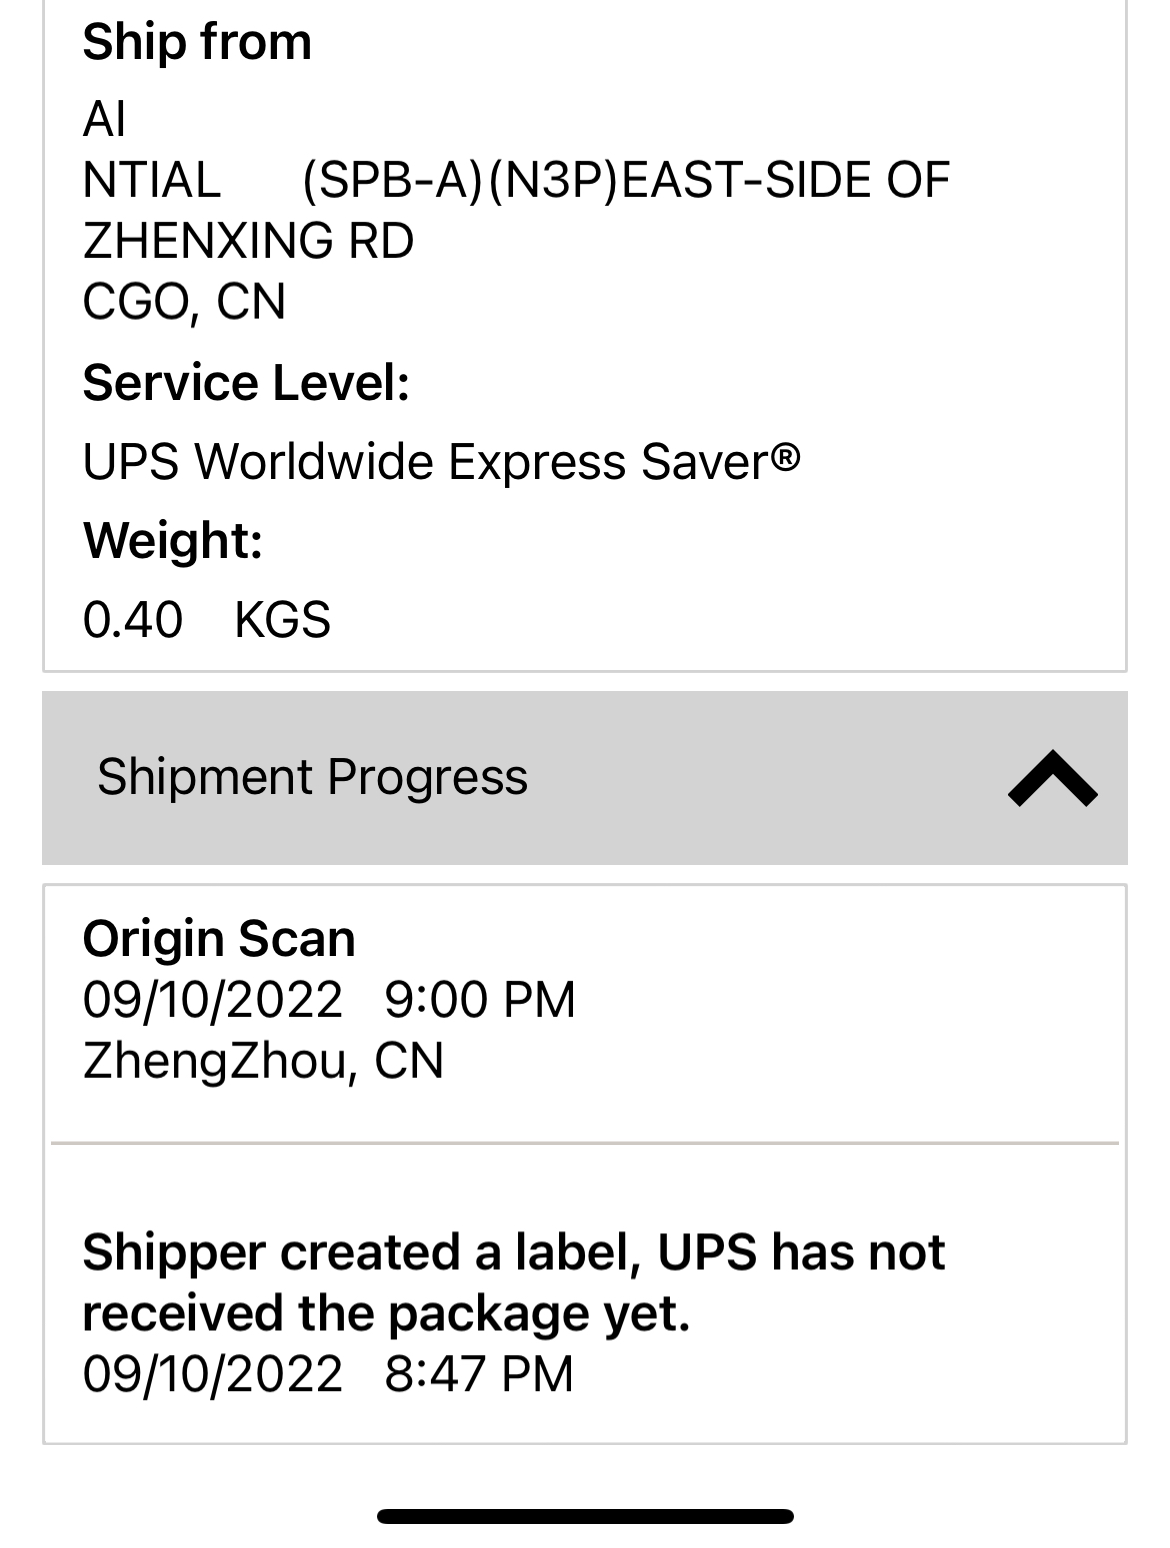Select the ZHENXING RD address text
The height and width of the screenshot is (1548, 1170).
point(248,241)
